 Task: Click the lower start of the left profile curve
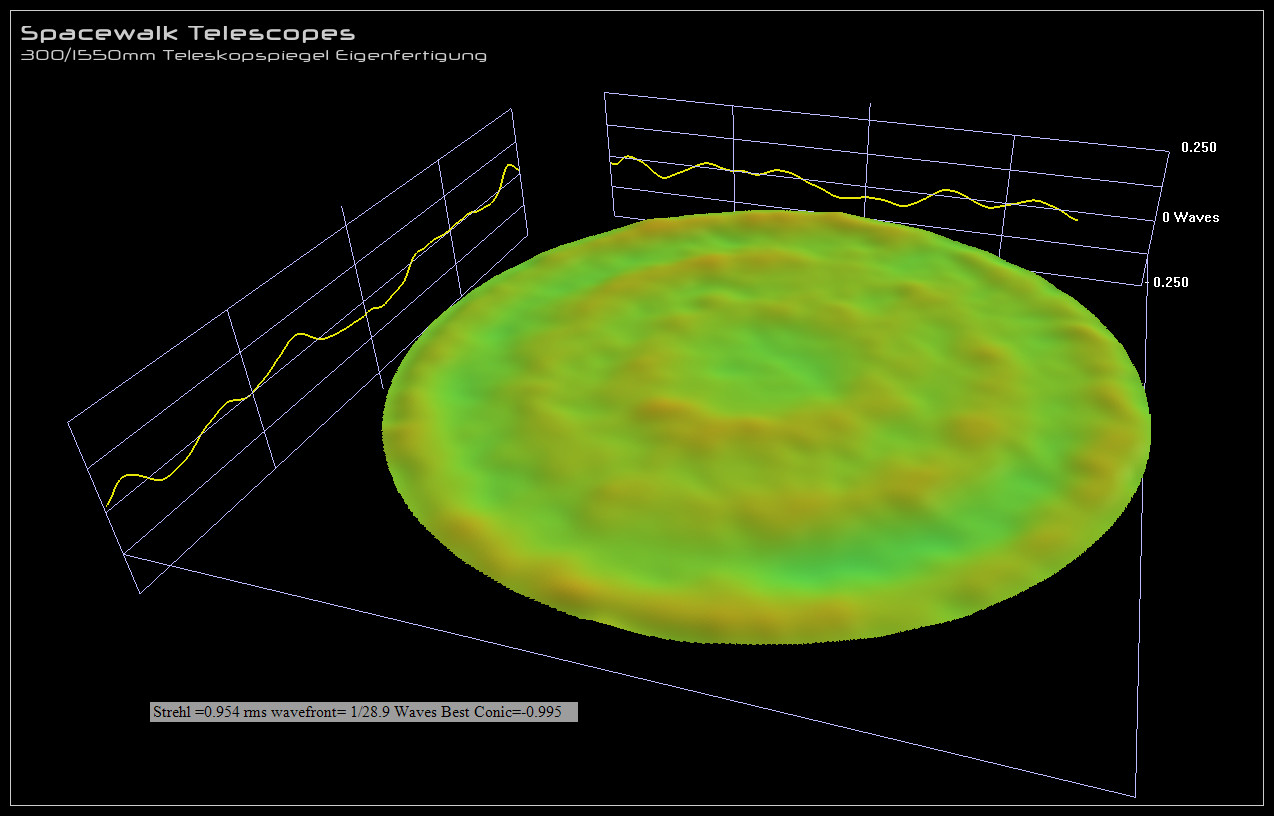[x=107, y=506]
